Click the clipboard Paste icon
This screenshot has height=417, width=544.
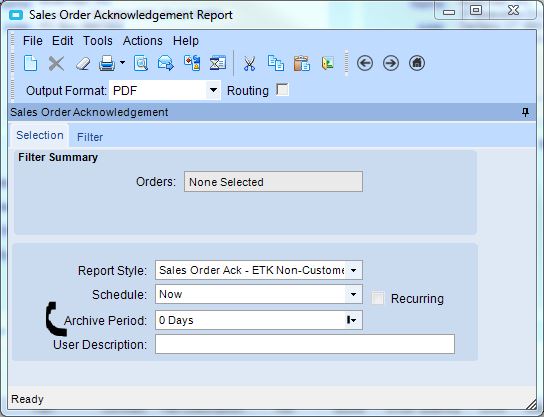click(x=302, y=63)
